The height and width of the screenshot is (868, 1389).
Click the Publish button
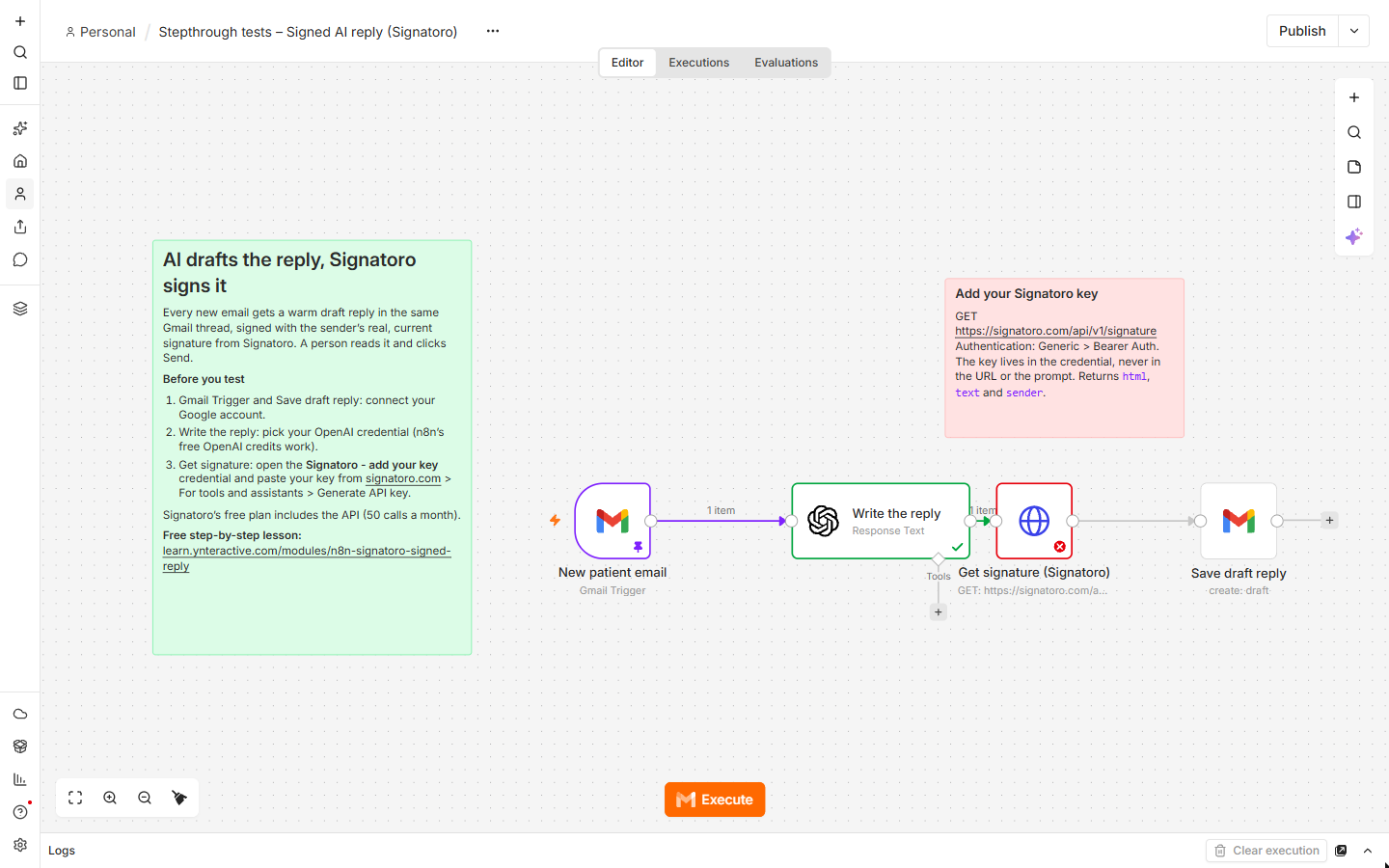coord(1303,31)
